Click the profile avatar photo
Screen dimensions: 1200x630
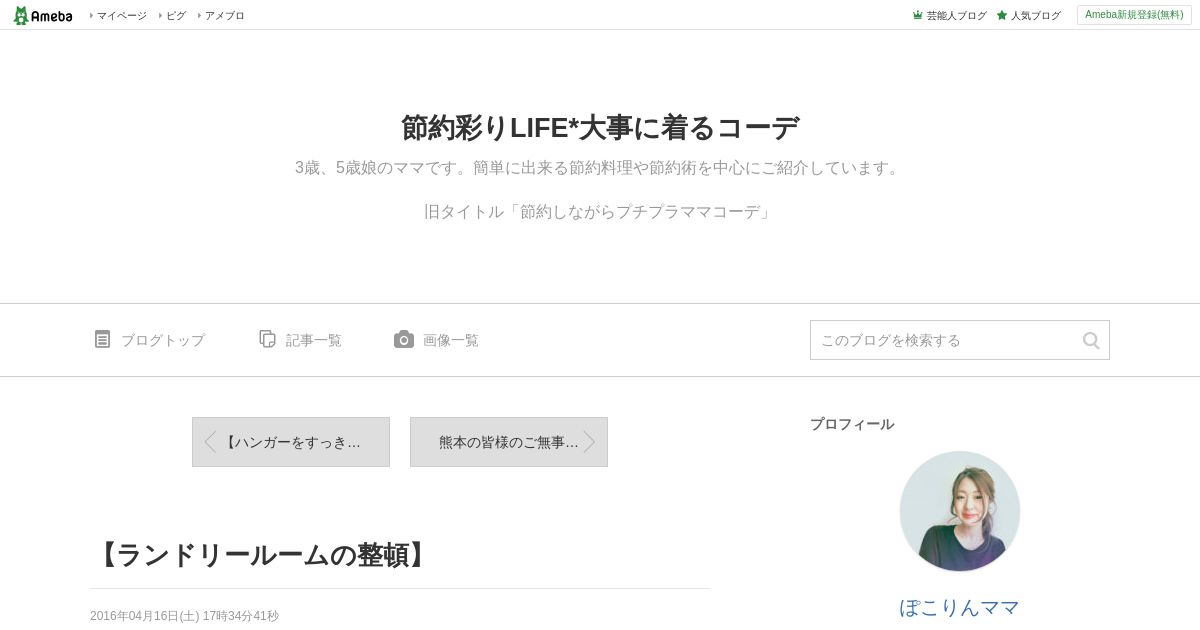pos(960,511)
